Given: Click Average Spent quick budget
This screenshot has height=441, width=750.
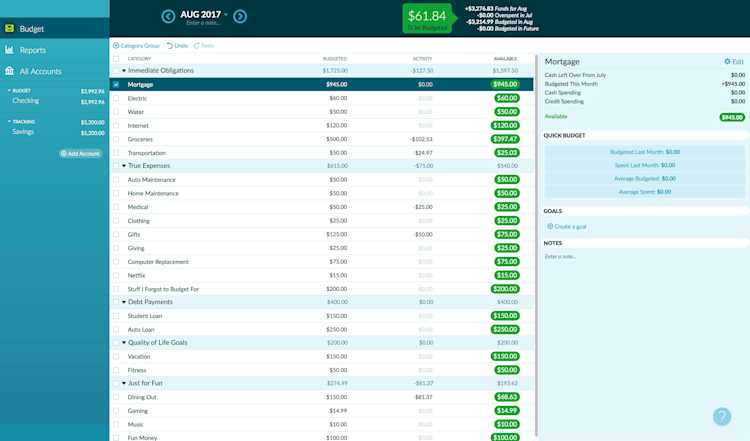Looking at the screenshot, I should click(645, 192).
